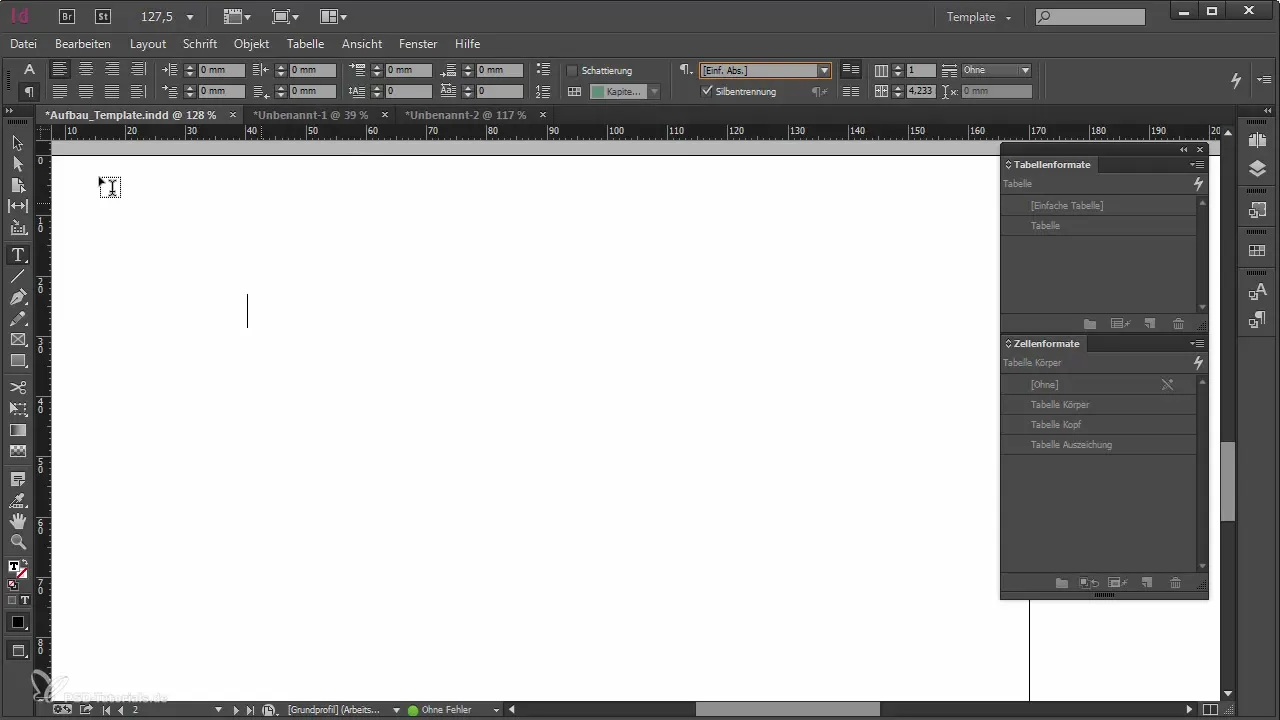Screen dimensions: 1280x720
Task: Select the Page tool
Action: click(x=18, y=185)
